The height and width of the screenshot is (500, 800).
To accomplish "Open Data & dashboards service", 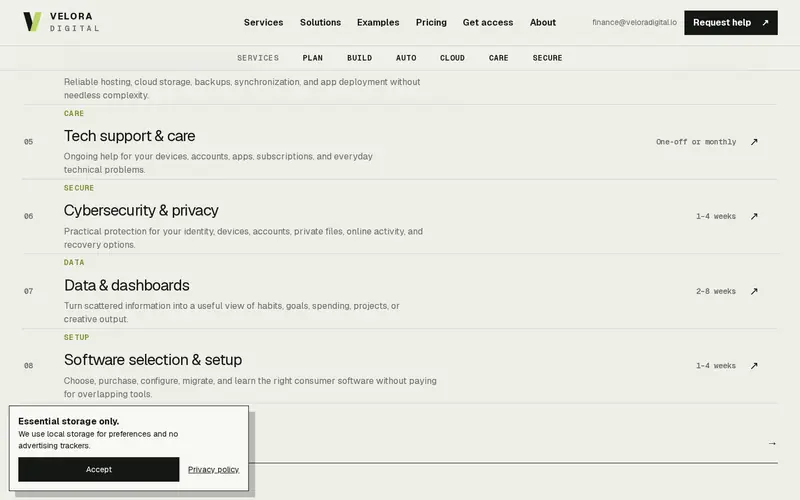I will [x=127, y=285].
